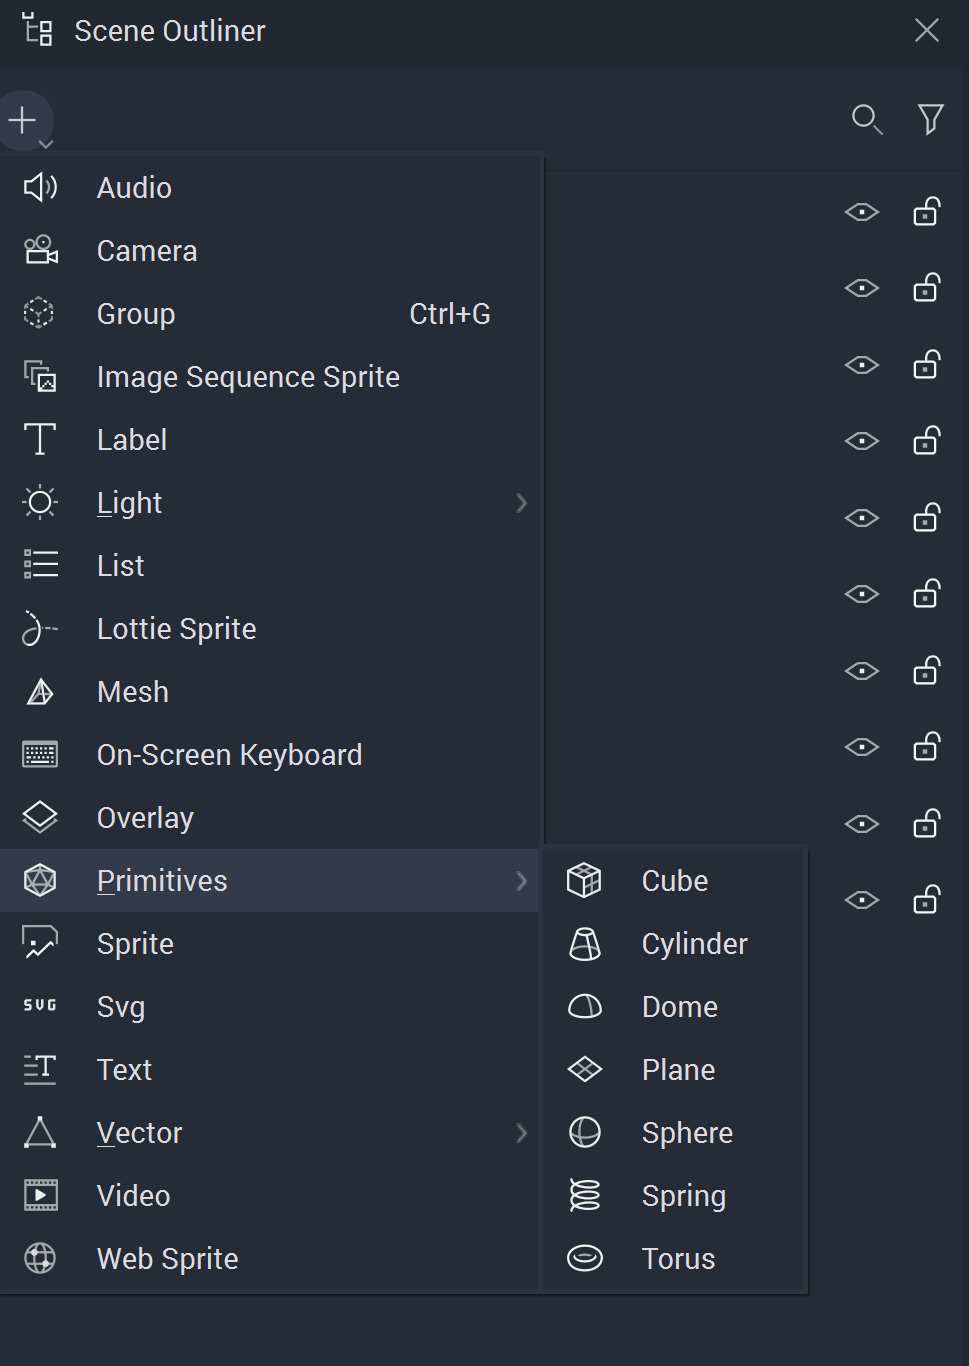Image resolution: width=969 pixels, height=1366 pixels.
Task: Expand the Light submenu arrow
Action: 521,503
